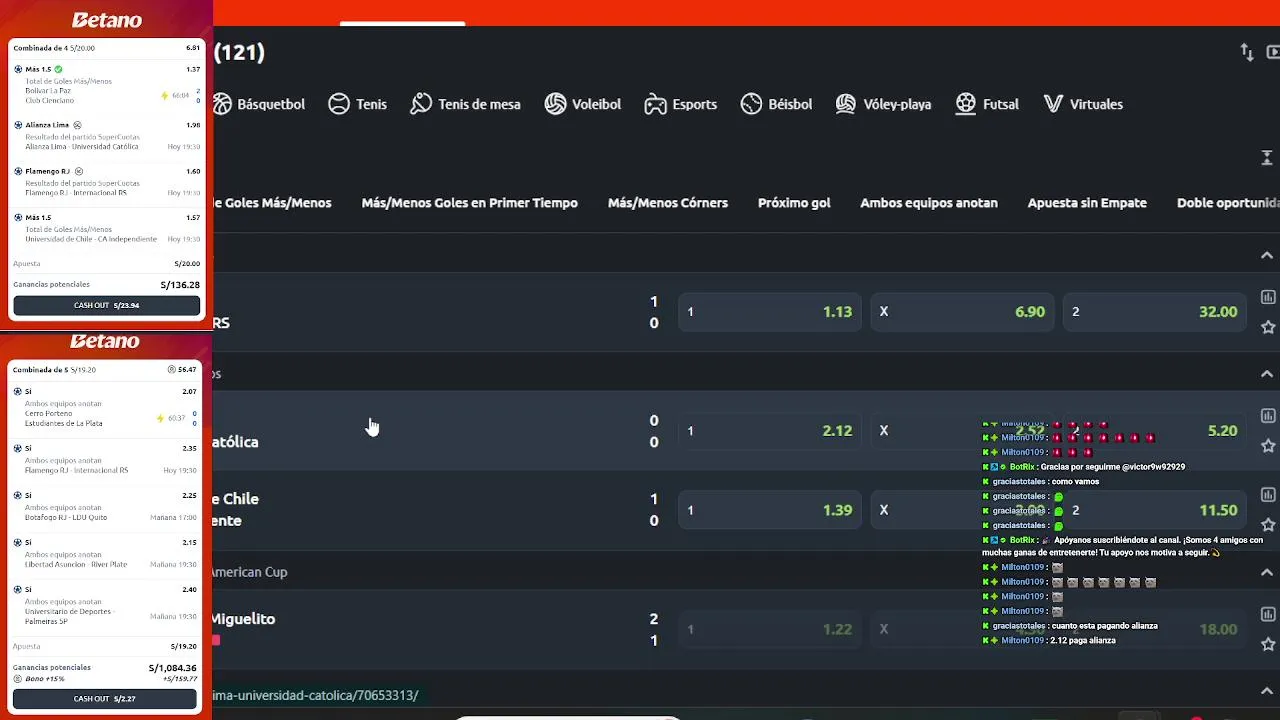Open the Béisbol ball icon
The height and width of the screenshot is (720, 1280).
[x=751, y=104]
